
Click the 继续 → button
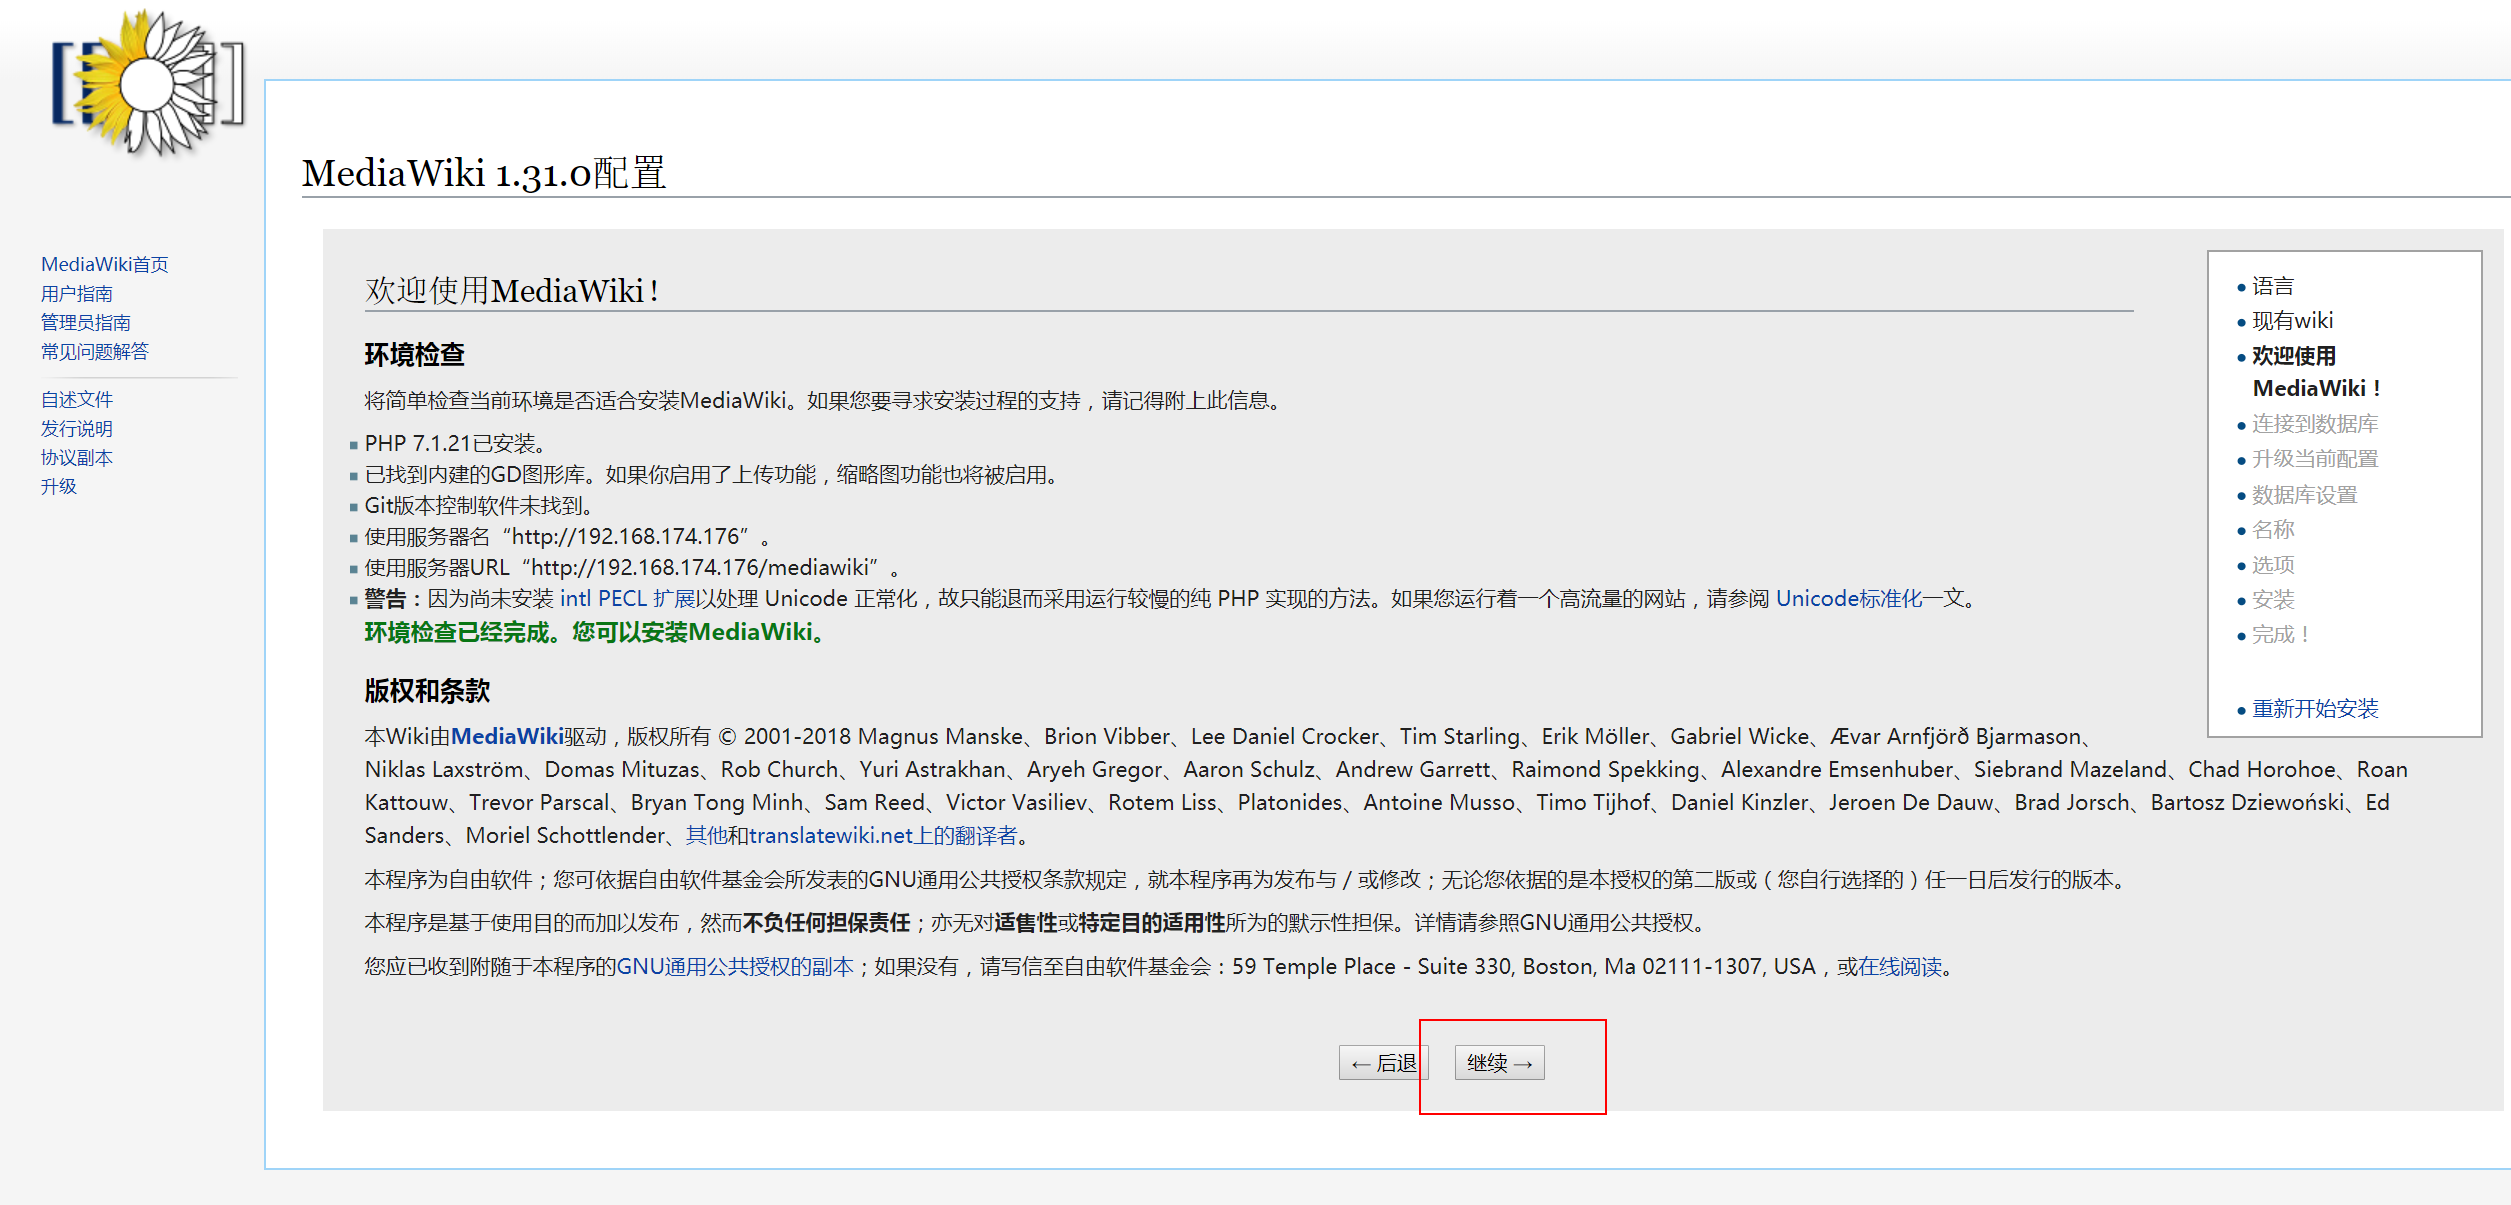click(x=1499, y=1063)
